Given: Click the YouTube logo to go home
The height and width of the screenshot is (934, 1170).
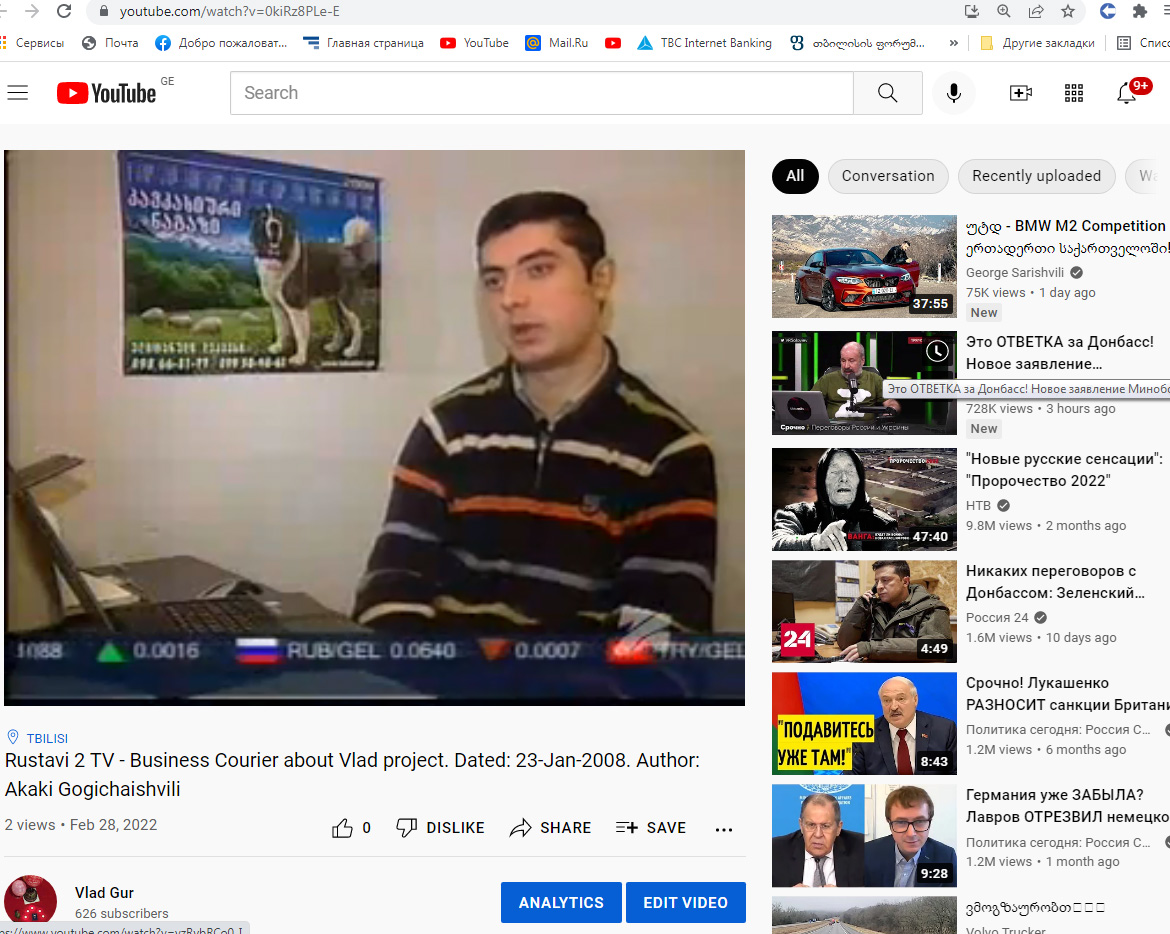Looking at the screenshot, I should pyautogui.click(x=106, y=93).
